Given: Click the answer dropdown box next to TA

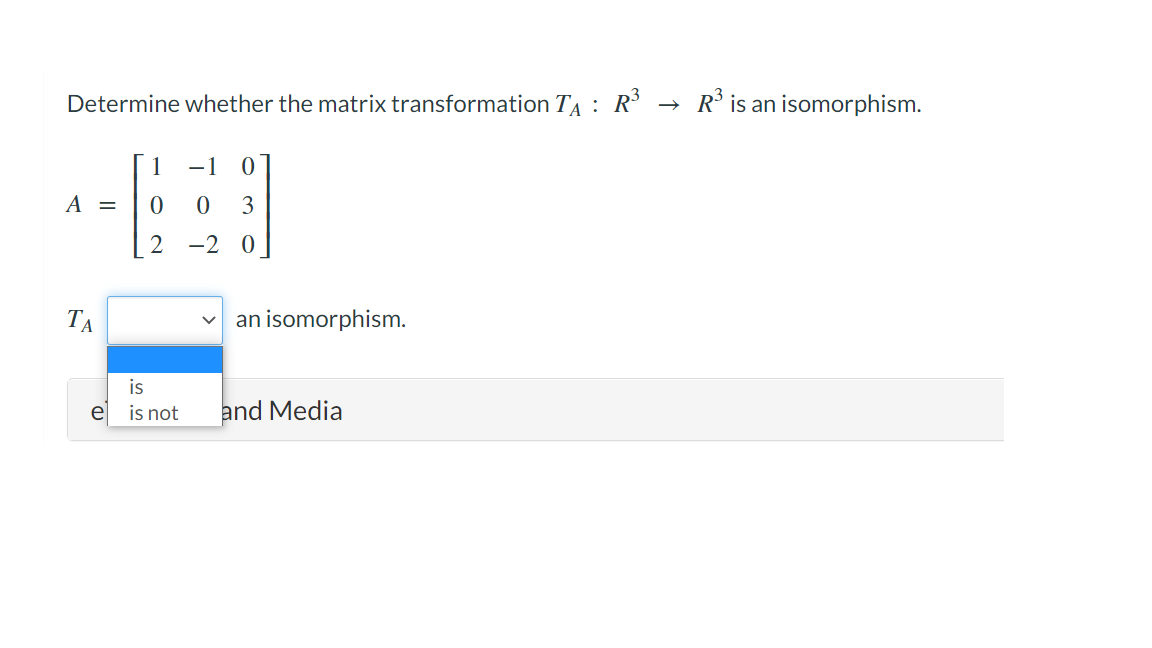Looking at the screenshot, I should click(x=160, y=319).
